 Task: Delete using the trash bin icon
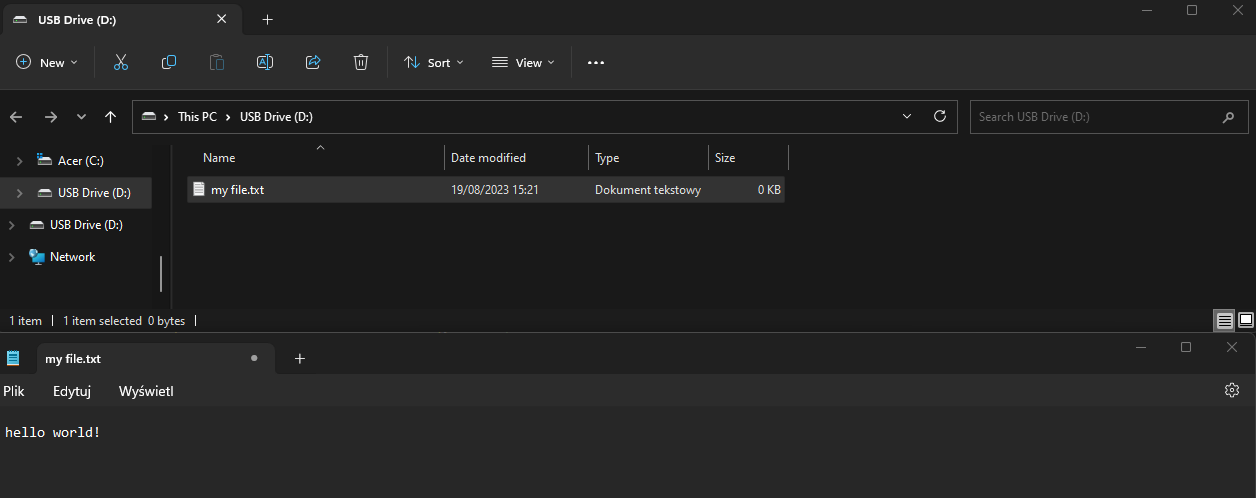coord(361,62)
